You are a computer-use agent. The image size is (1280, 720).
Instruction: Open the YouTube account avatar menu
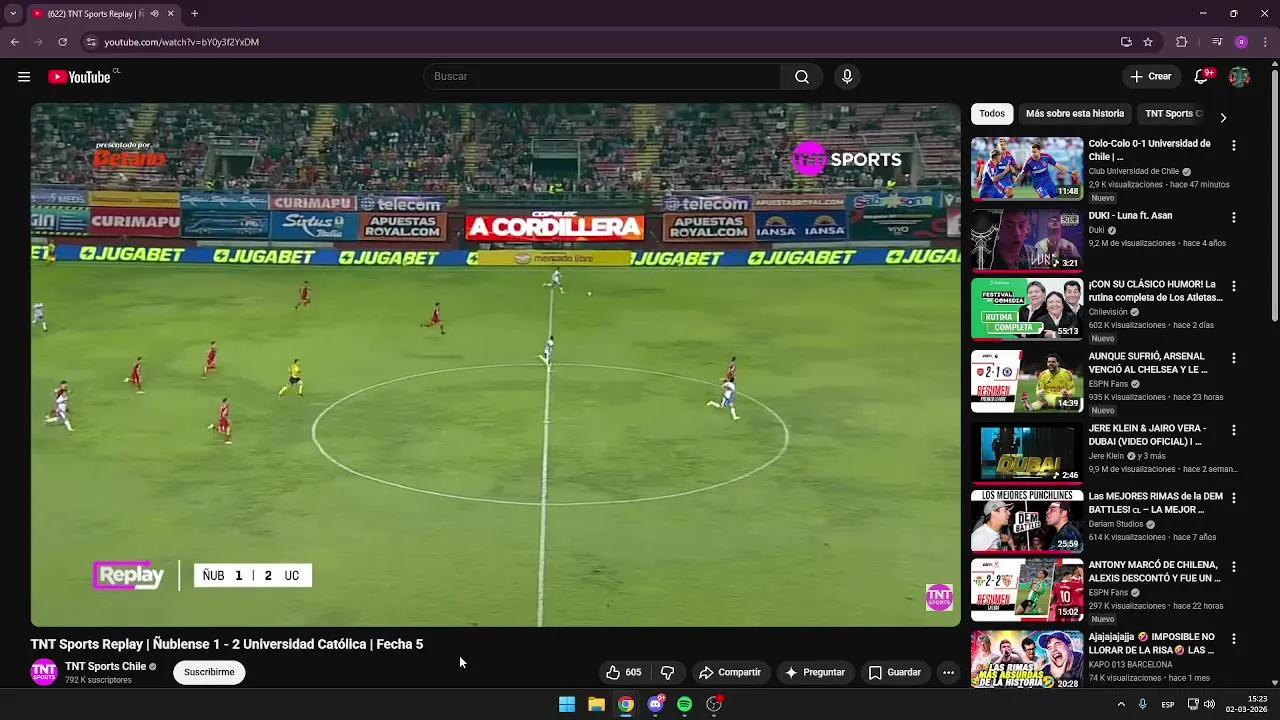pyautogui.click(x=1239, y=77)
